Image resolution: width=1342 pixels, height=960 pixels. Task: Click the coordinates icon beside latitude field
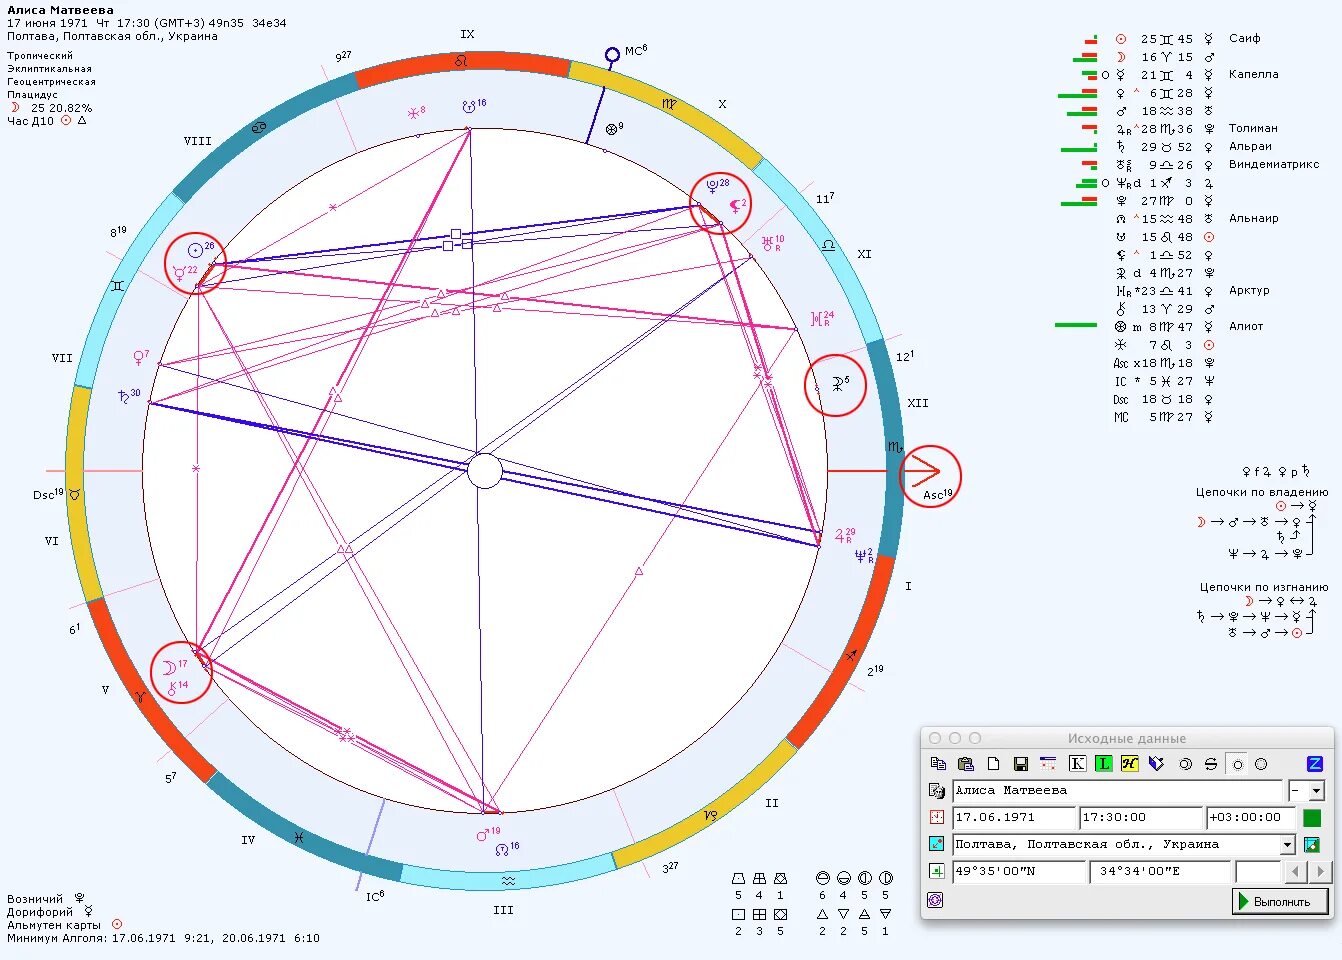(936, 871)
